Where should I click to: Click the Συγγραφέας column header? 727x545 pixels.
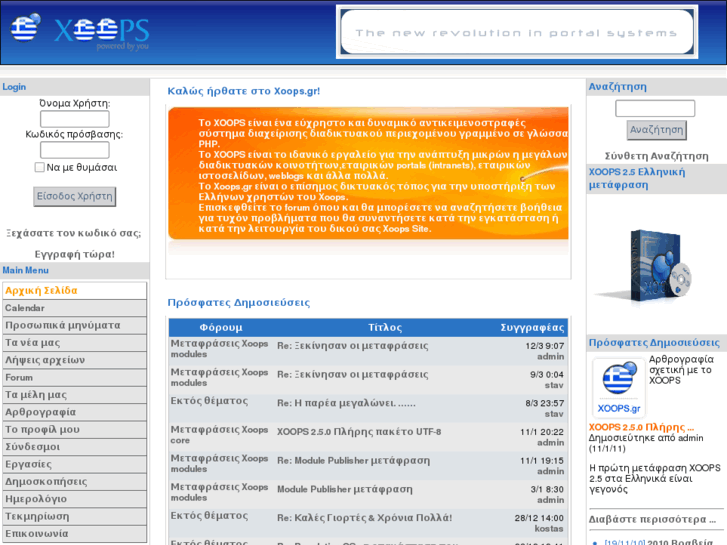point(532,327)
